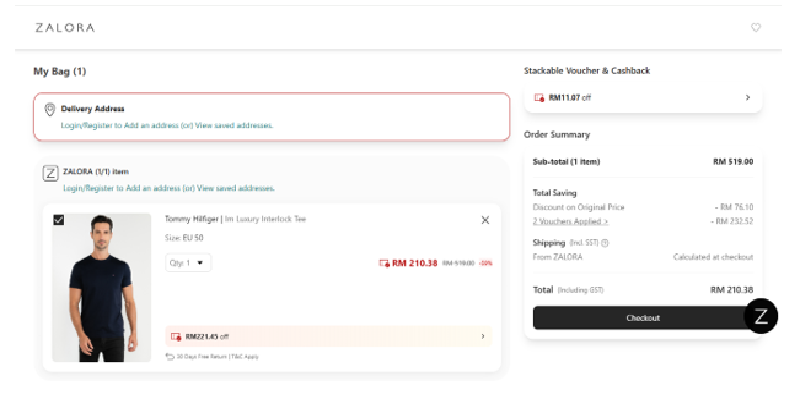This screenshot has height=394, width=800.
Task: Click Calculated at checkout text
Action: [713, 257]
